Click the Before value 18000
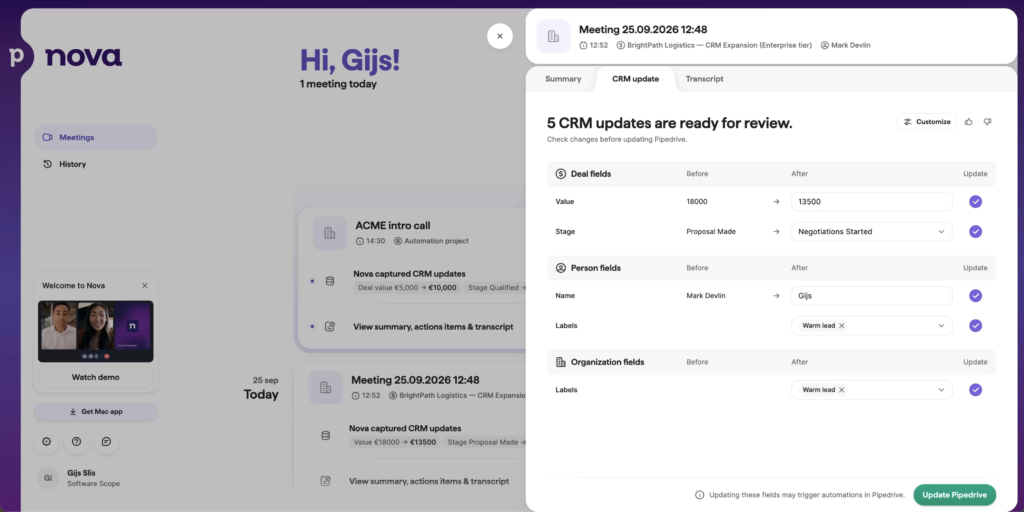The image size is (1024, 512). click(x=696, y=202)
